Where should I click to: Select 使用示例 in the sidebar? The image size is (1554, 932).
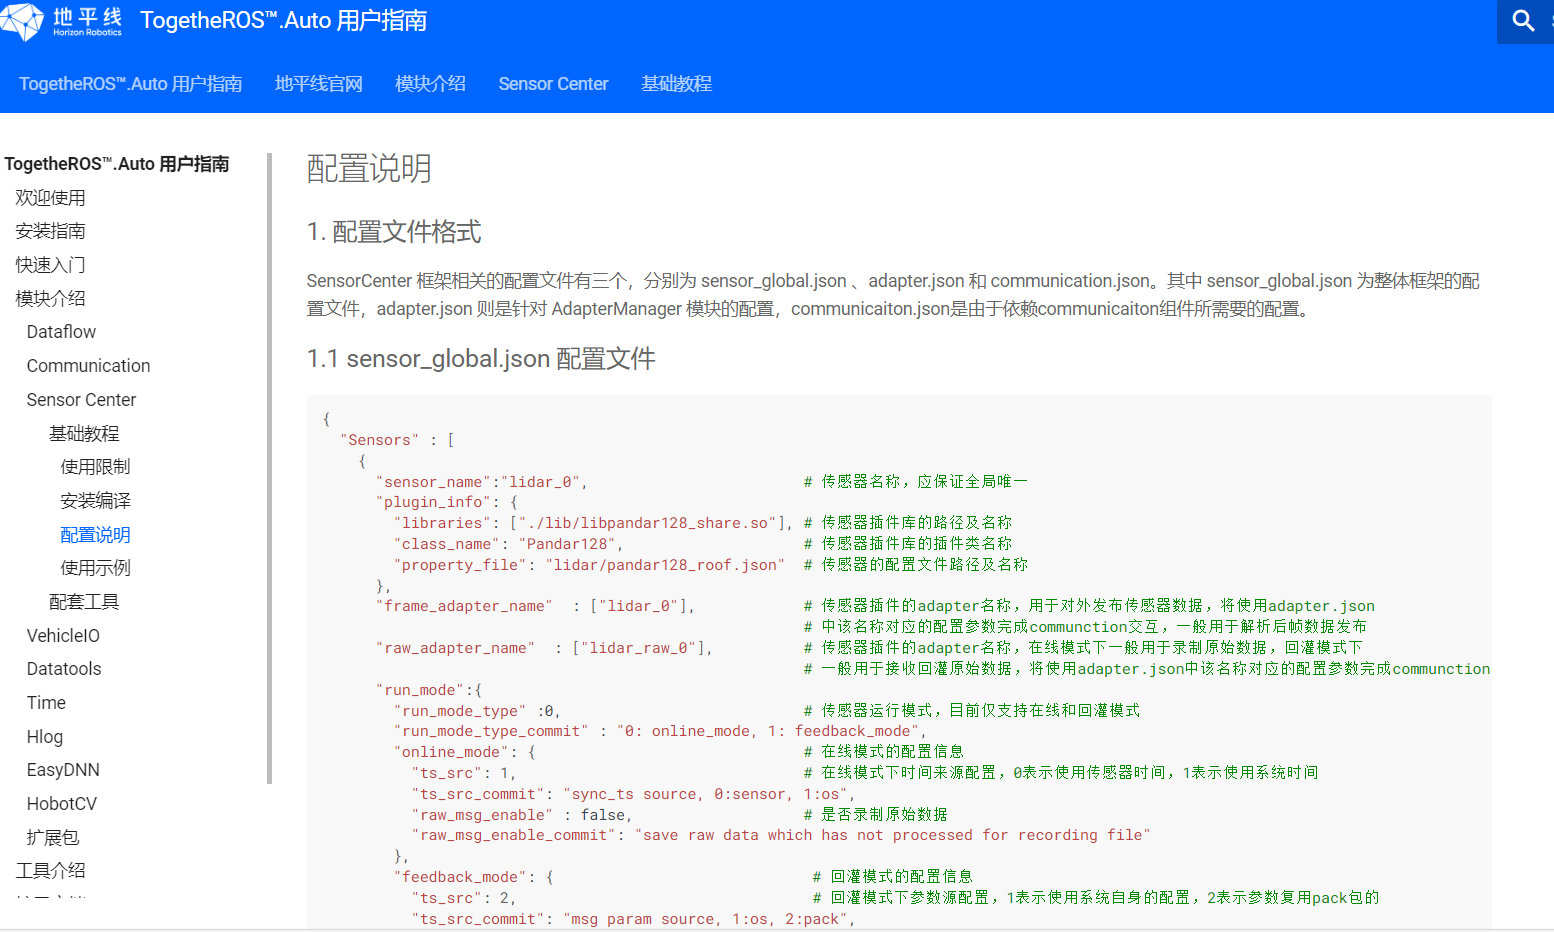point(95,568)
